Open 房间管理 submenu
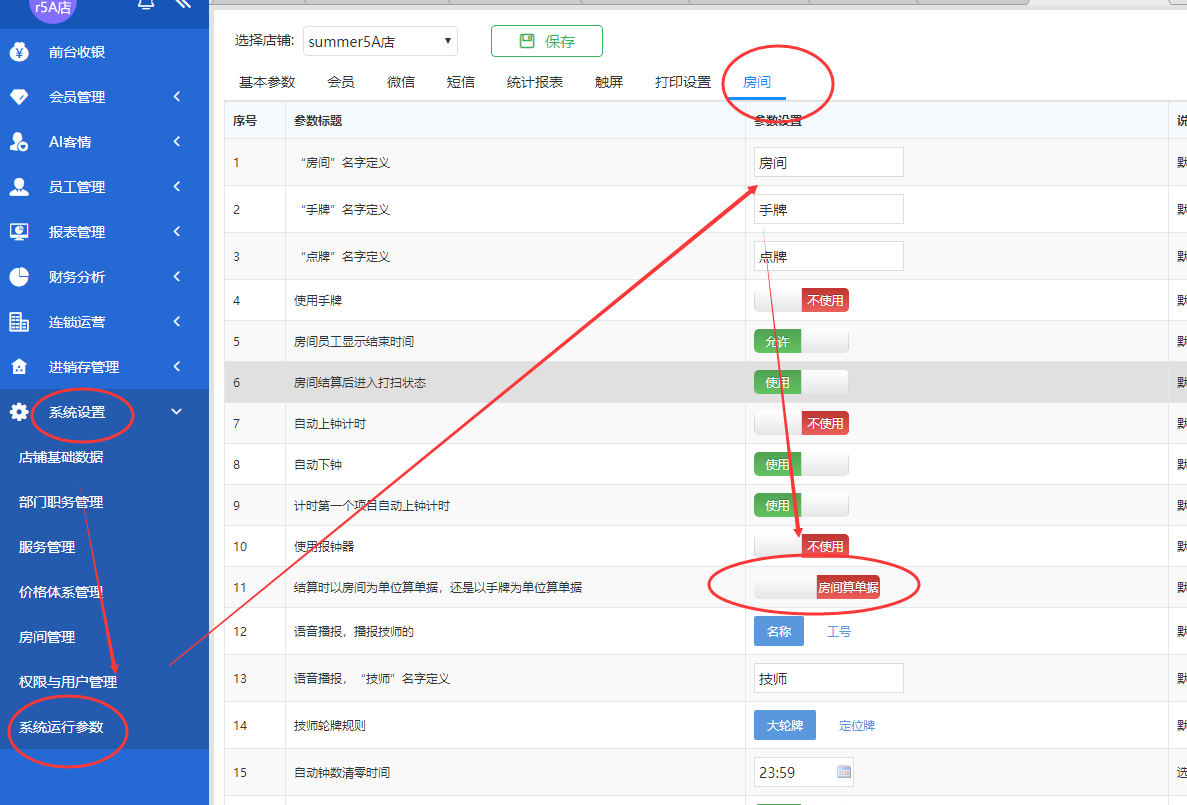The height and width of the screenshot is (805, 1187). pyautogui.click(x=47, y=637)
